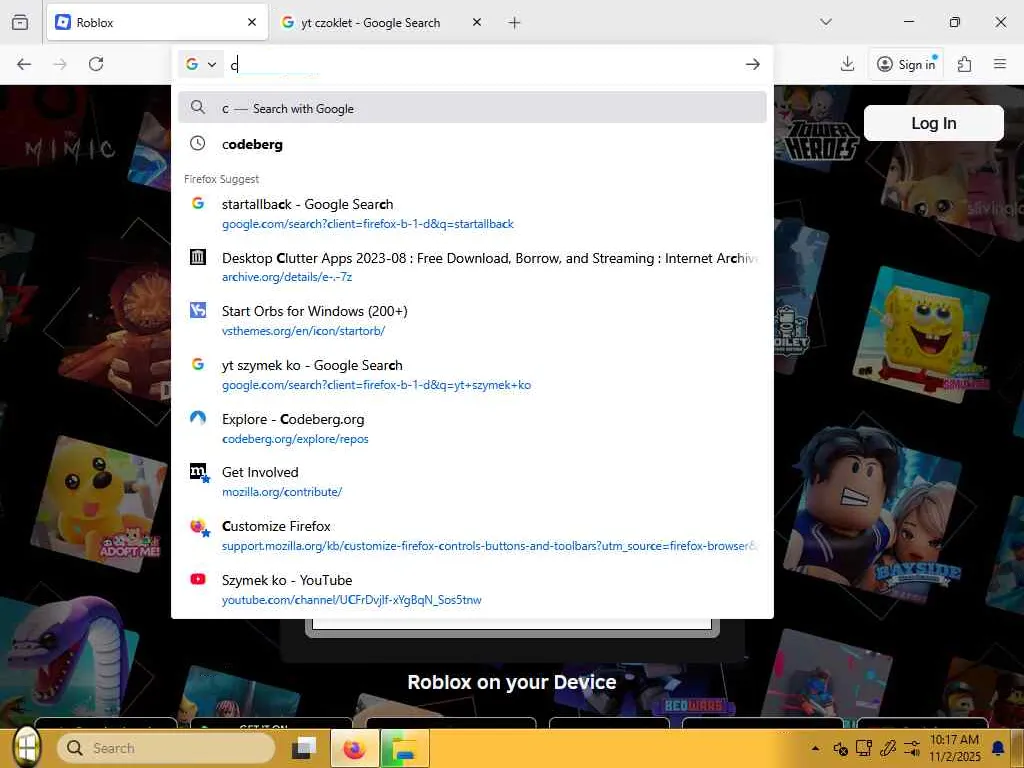Click the Adopt Me game thumbnail
This screenshot has width=1024, height=768.
(99, 503)
